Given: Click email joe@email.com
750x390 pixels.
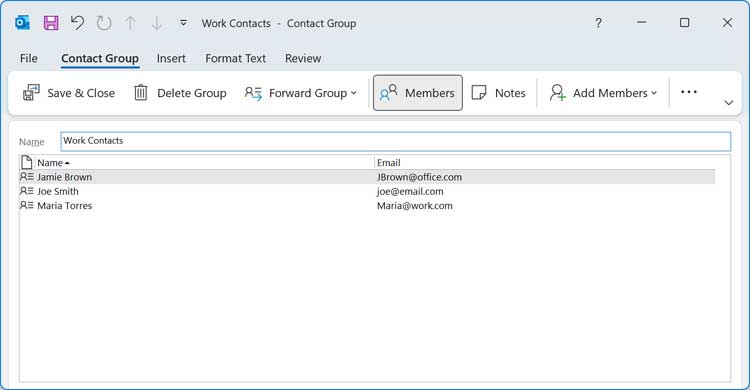Looking at the screenshot, I should [x=410, y=191].
